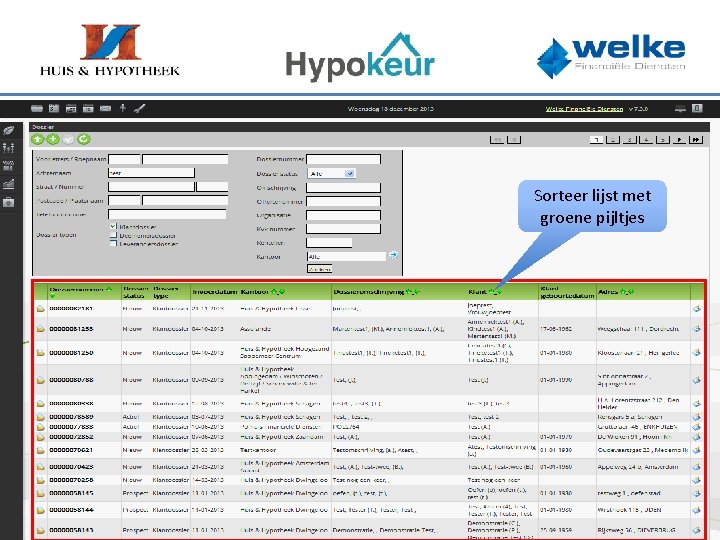Sort Adres column ascending with green up arrow
The height and width of the screenshot is (540, 720).
click(x=623, y=292)
